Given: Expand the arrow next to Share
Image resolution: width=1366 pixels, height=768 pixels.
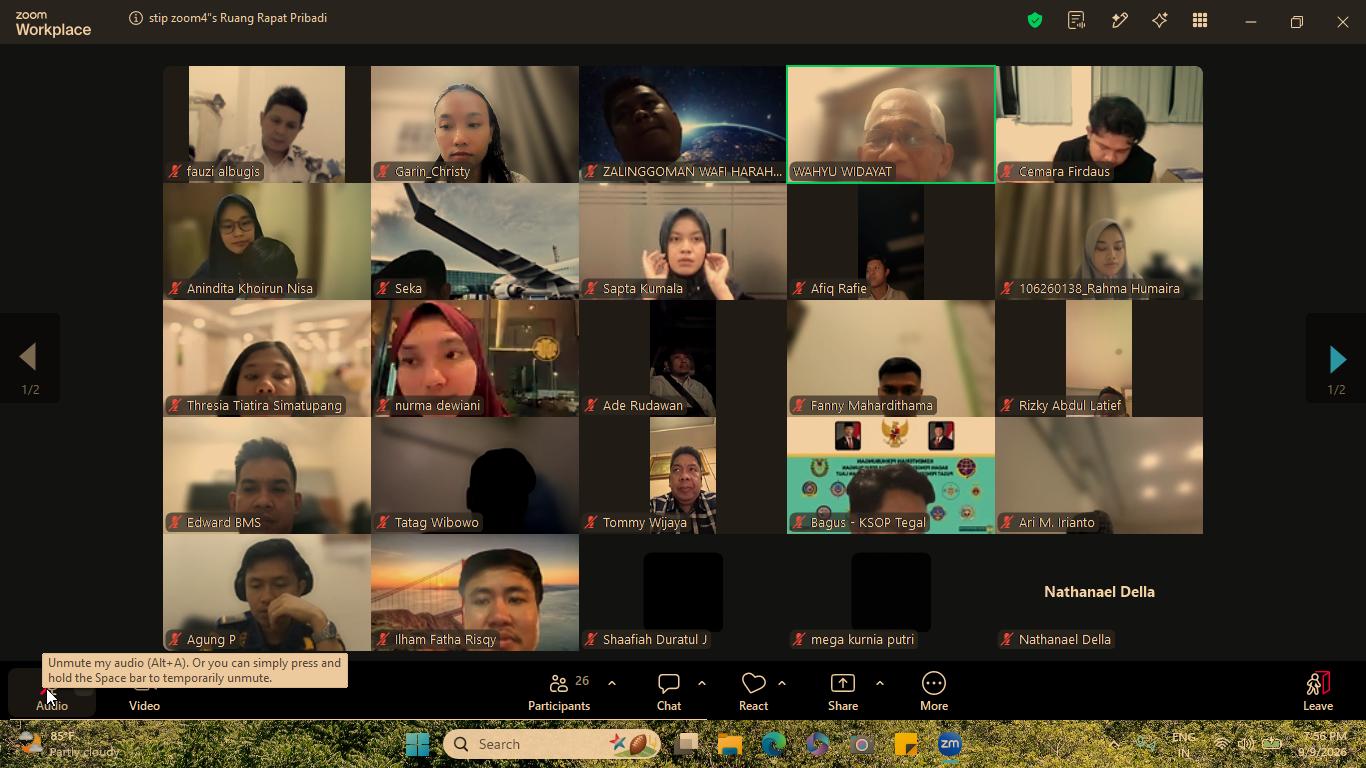Looking at the screenshot, I should (880, 683).
